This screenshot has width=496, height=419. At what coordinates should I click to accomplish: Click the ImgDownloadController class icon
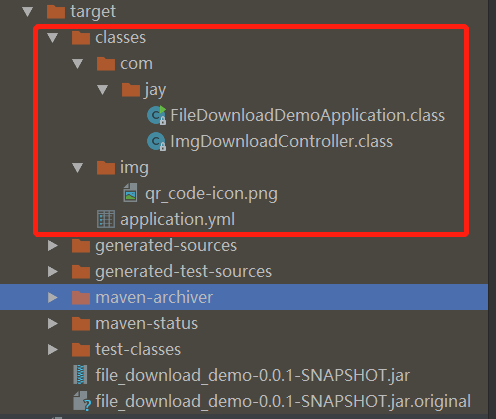click(156, 141)
